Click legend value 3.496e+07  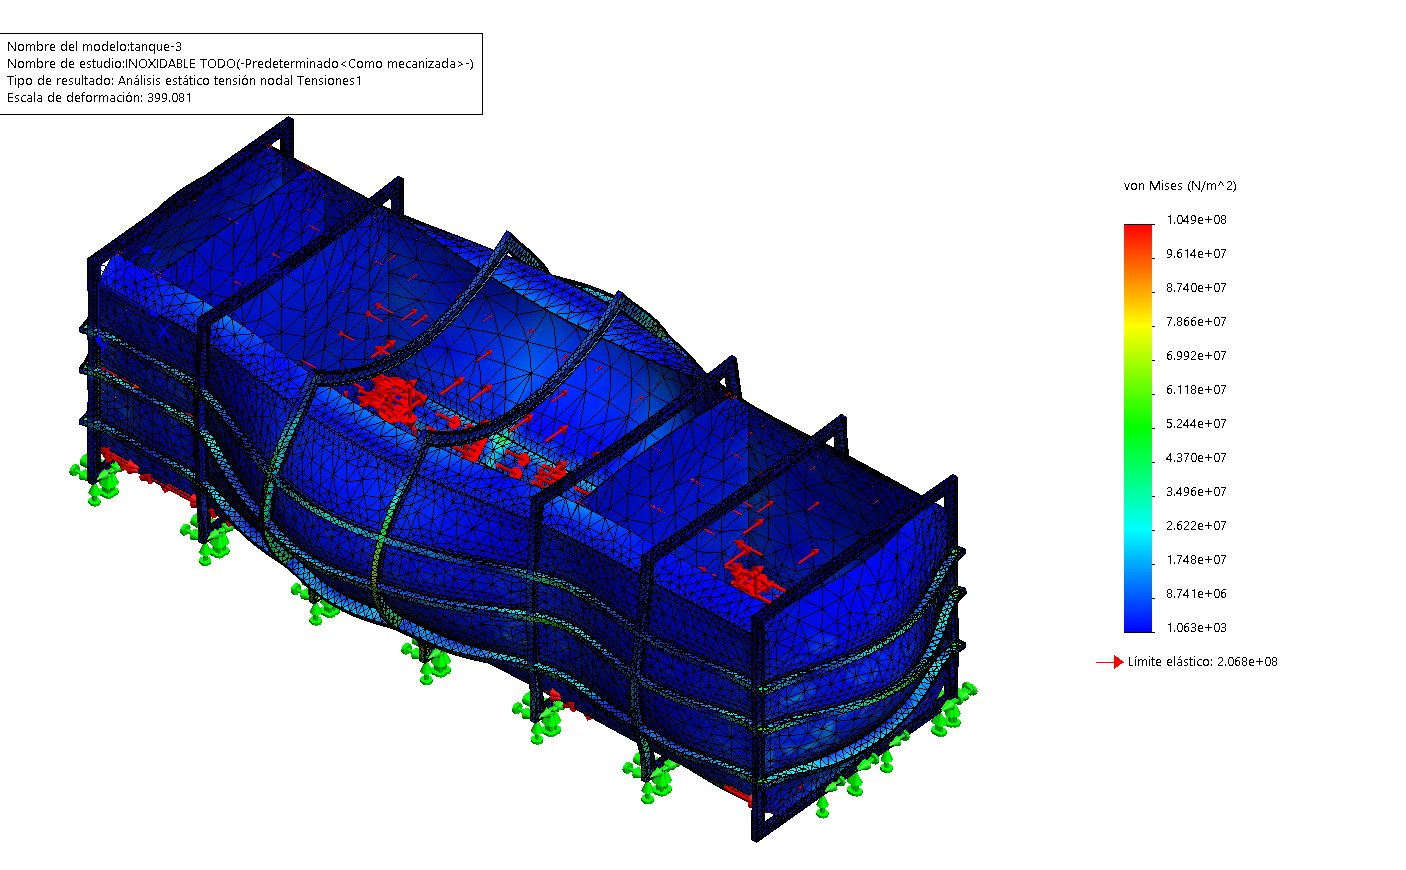[x=1196, y=492]
